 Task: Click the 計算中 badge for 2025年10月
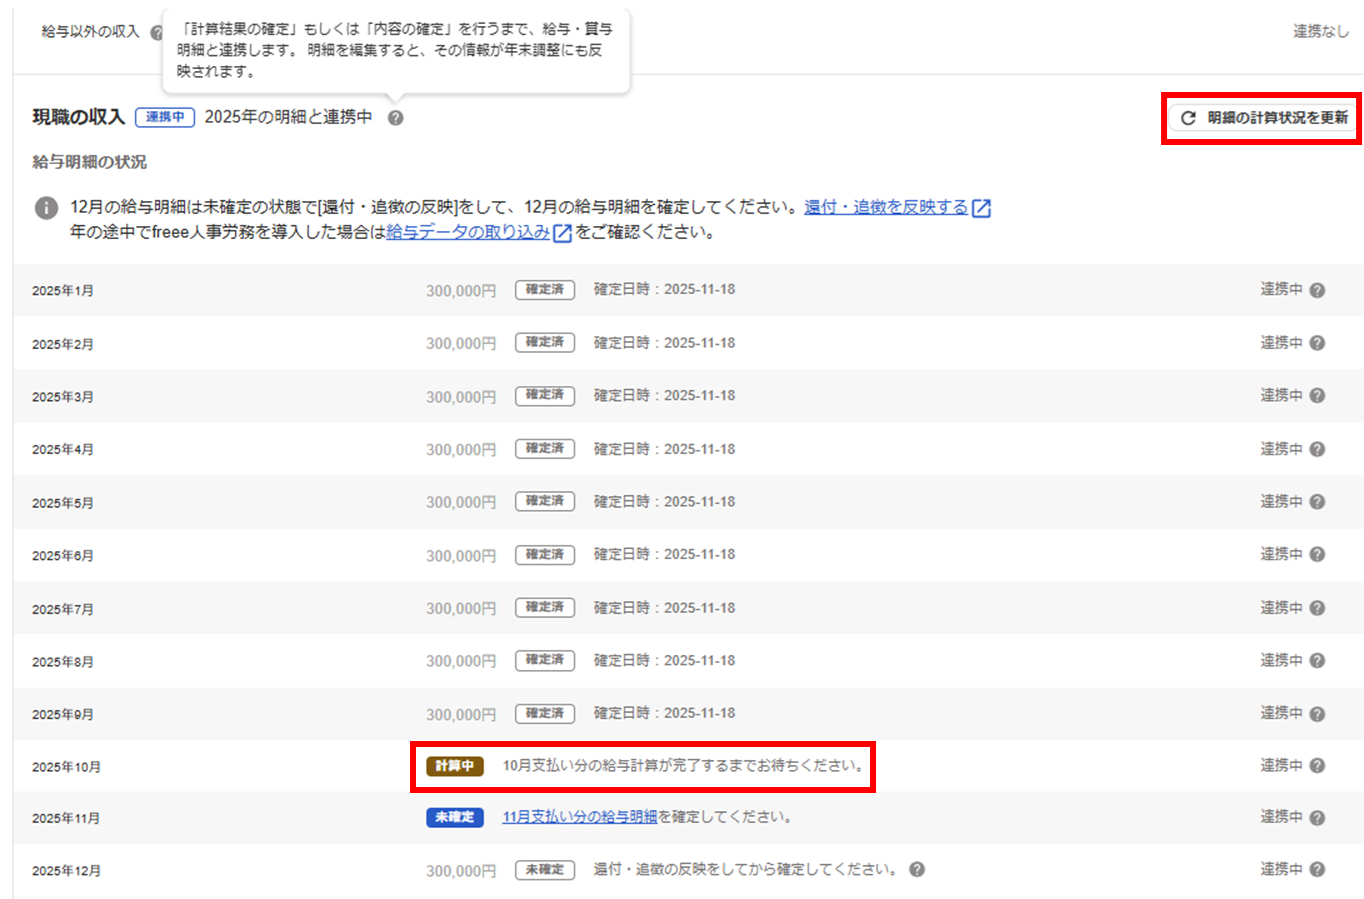[455, 766]
